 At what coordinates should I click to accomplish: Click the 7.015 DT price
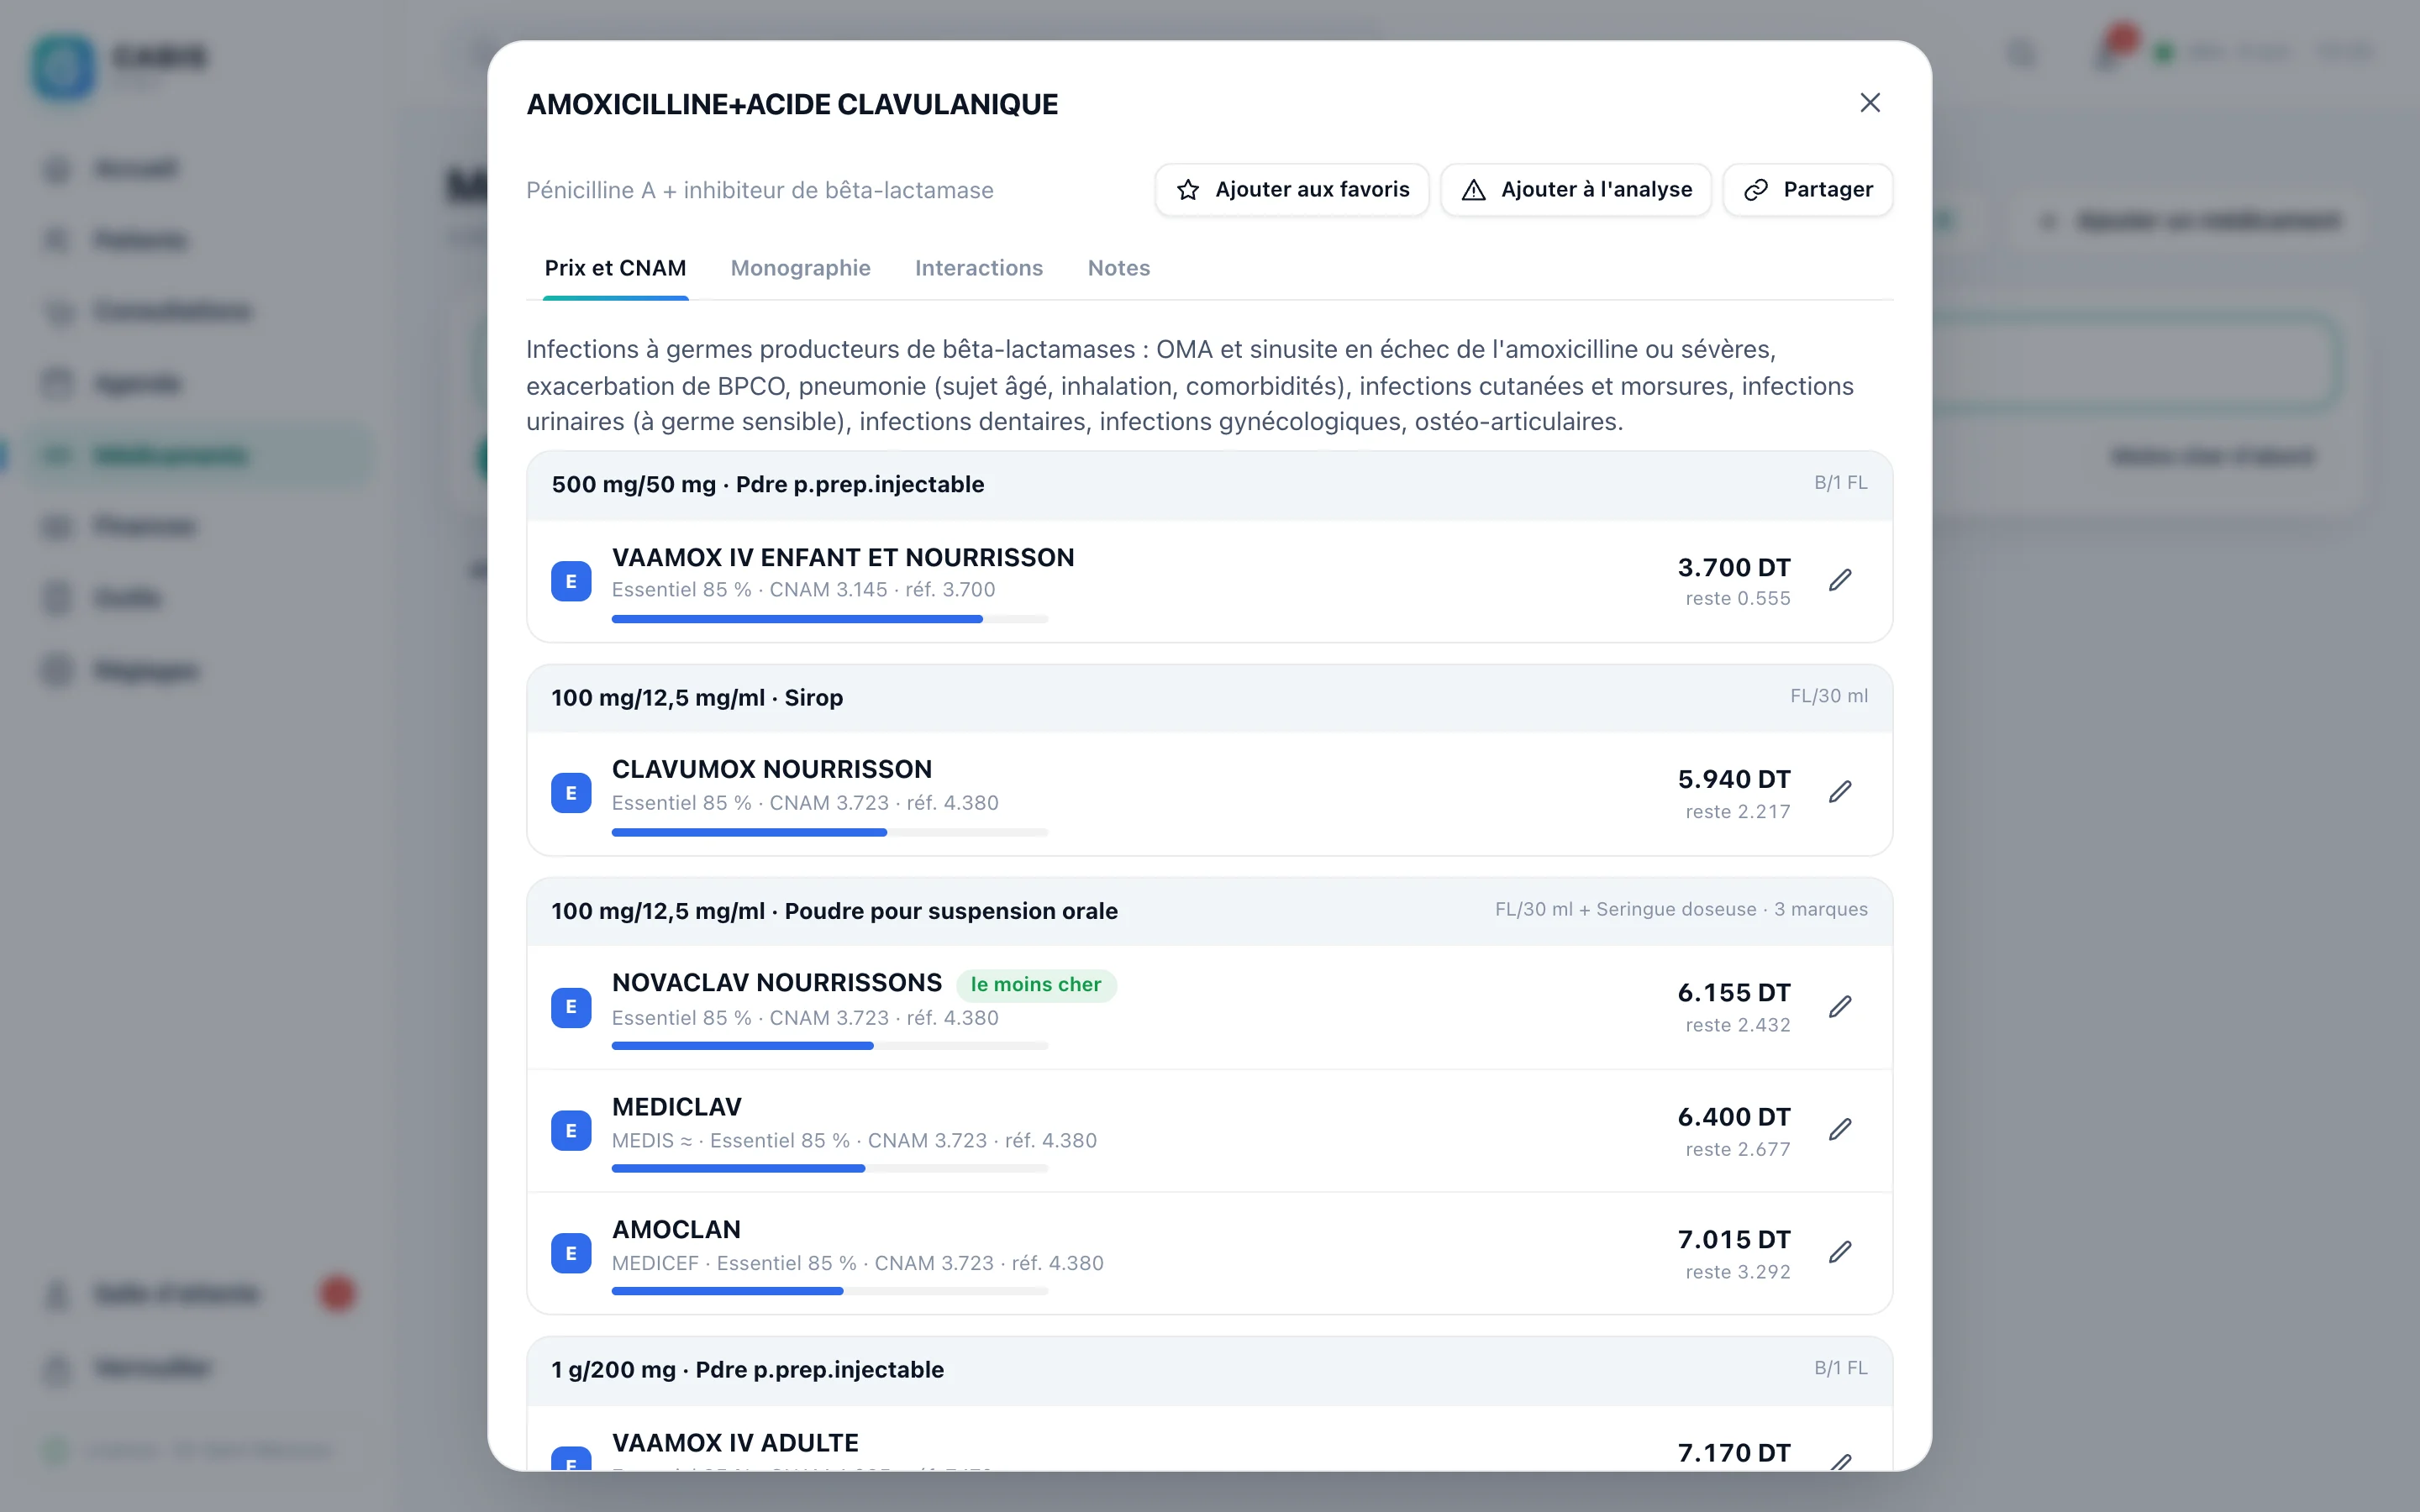1733,1240
